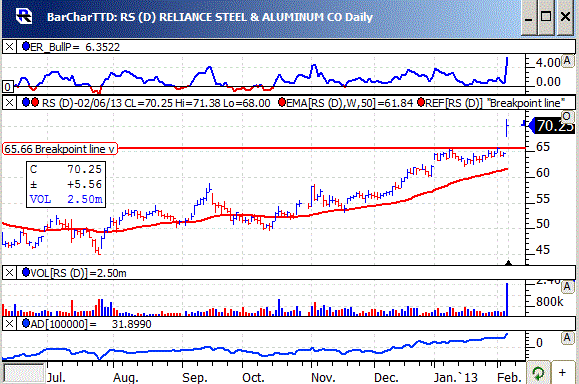
Task: Click the 70.25 current price marker
Action: point(552,126)
